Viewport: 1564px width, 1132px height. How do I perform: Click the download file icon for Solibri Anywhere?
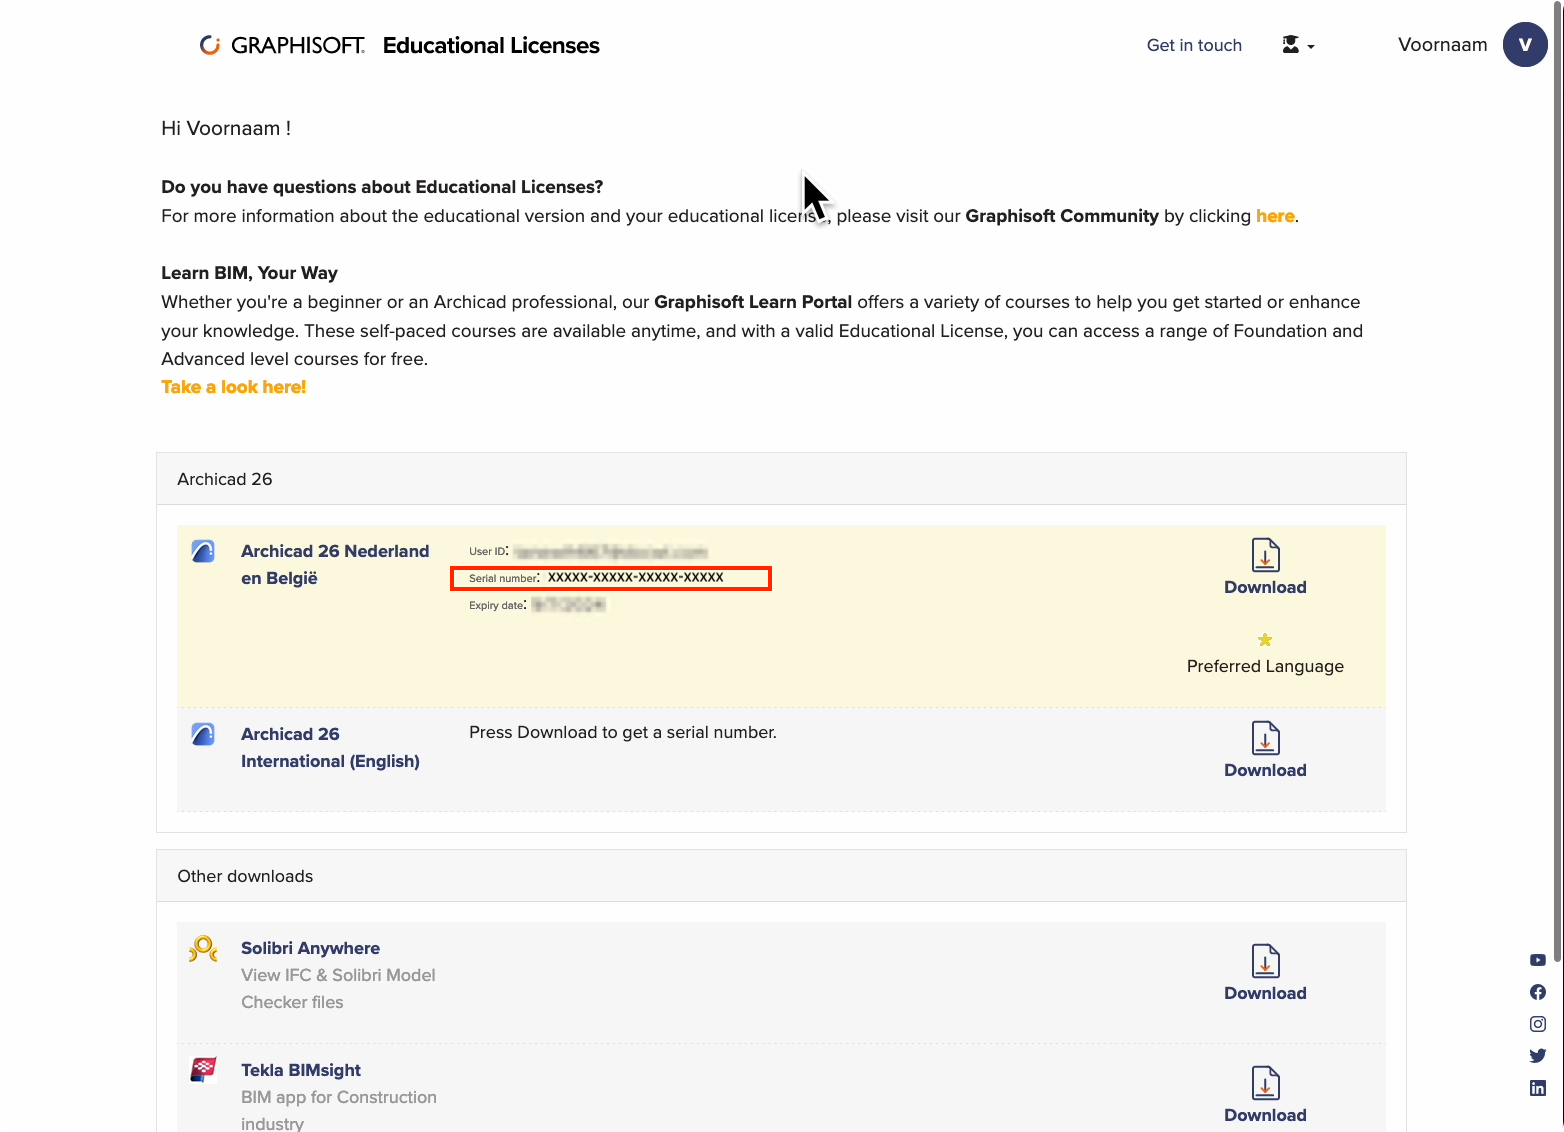click(1265, 961)
